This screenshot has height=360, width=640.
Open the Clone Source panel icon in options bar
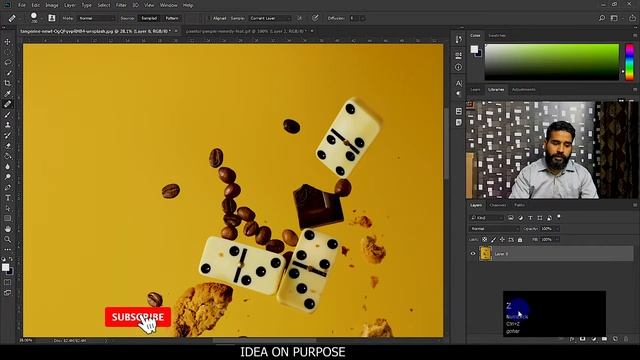point(51,18)
